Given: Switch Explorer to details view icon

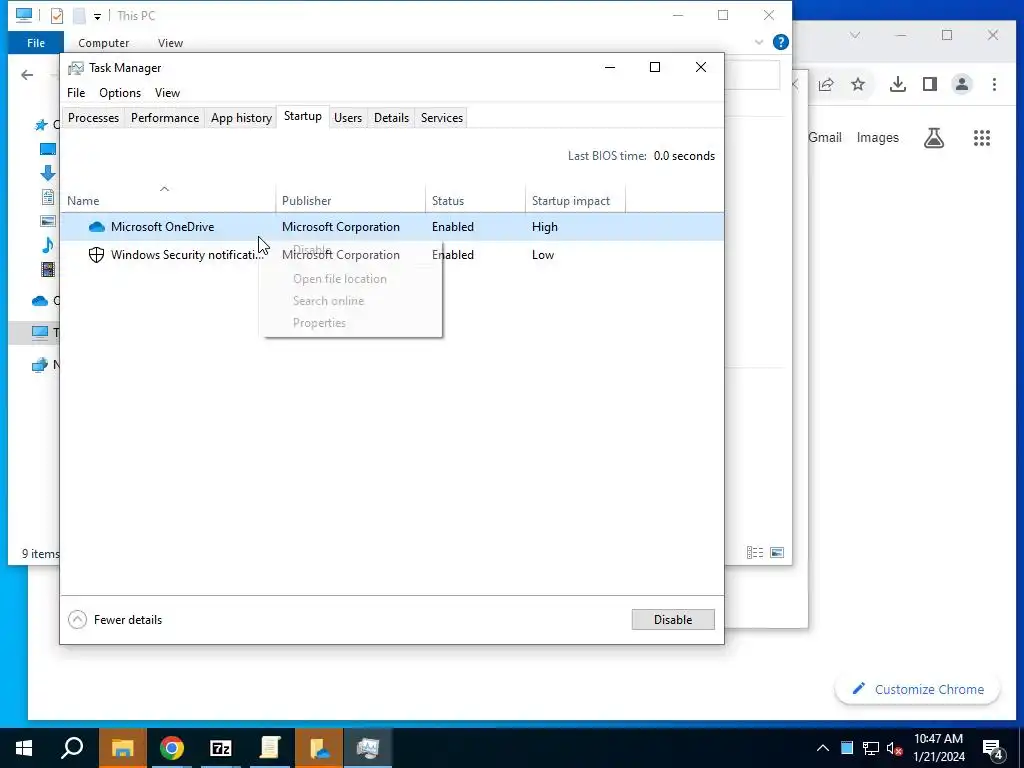Looking at the screenshot, I should 755,552.
